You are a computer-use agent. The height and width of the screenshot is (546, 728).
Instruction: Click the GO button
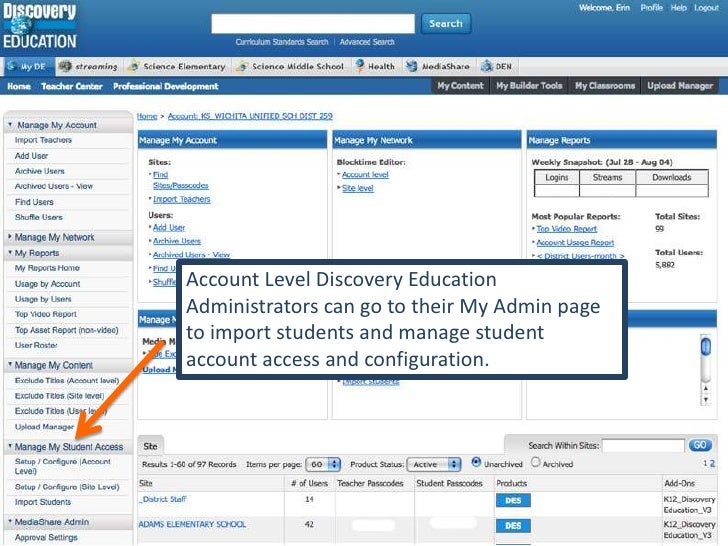700,445
